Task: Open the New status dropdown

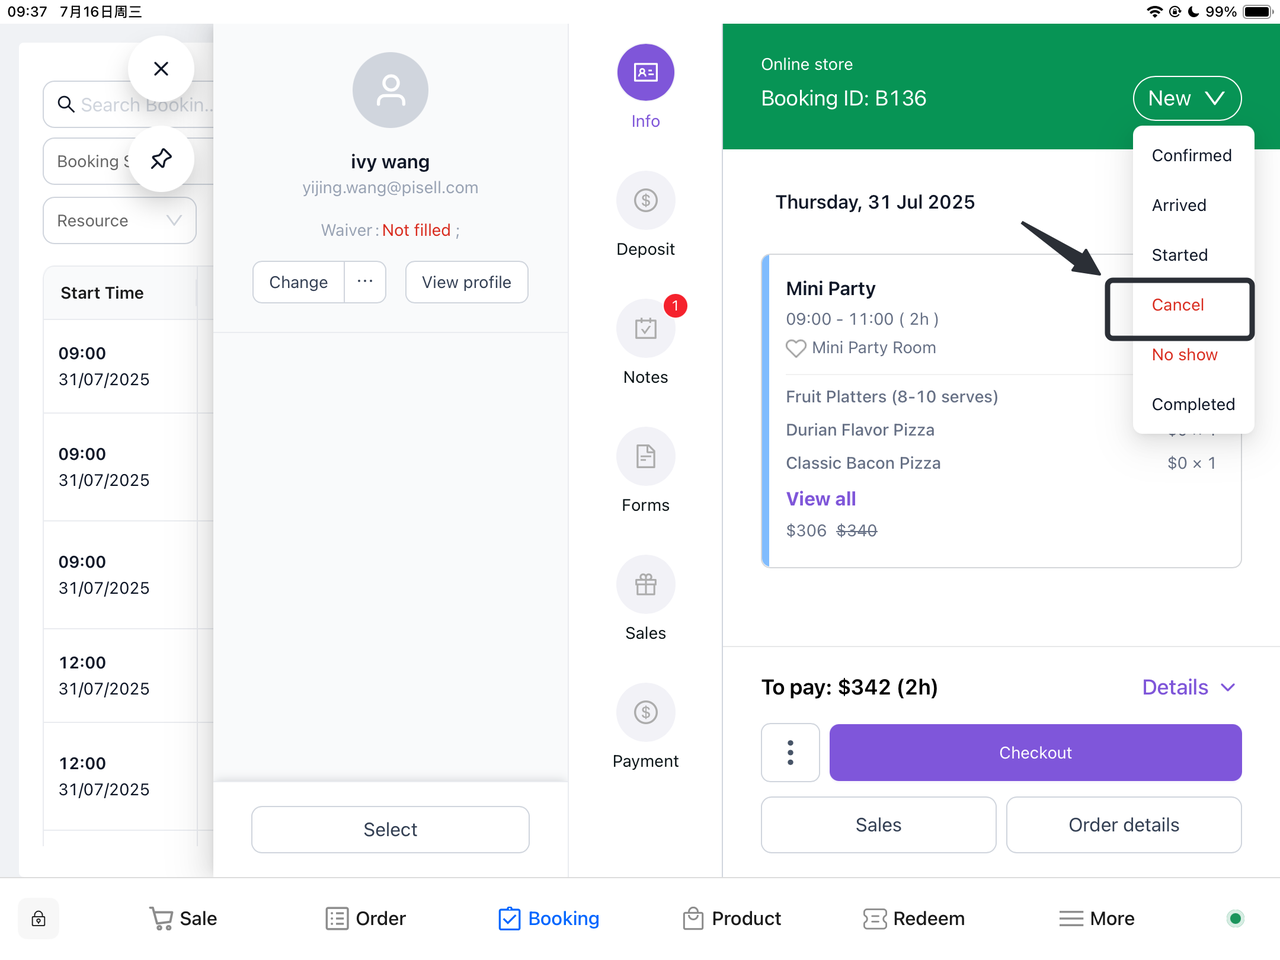Action: point(1187,99)
